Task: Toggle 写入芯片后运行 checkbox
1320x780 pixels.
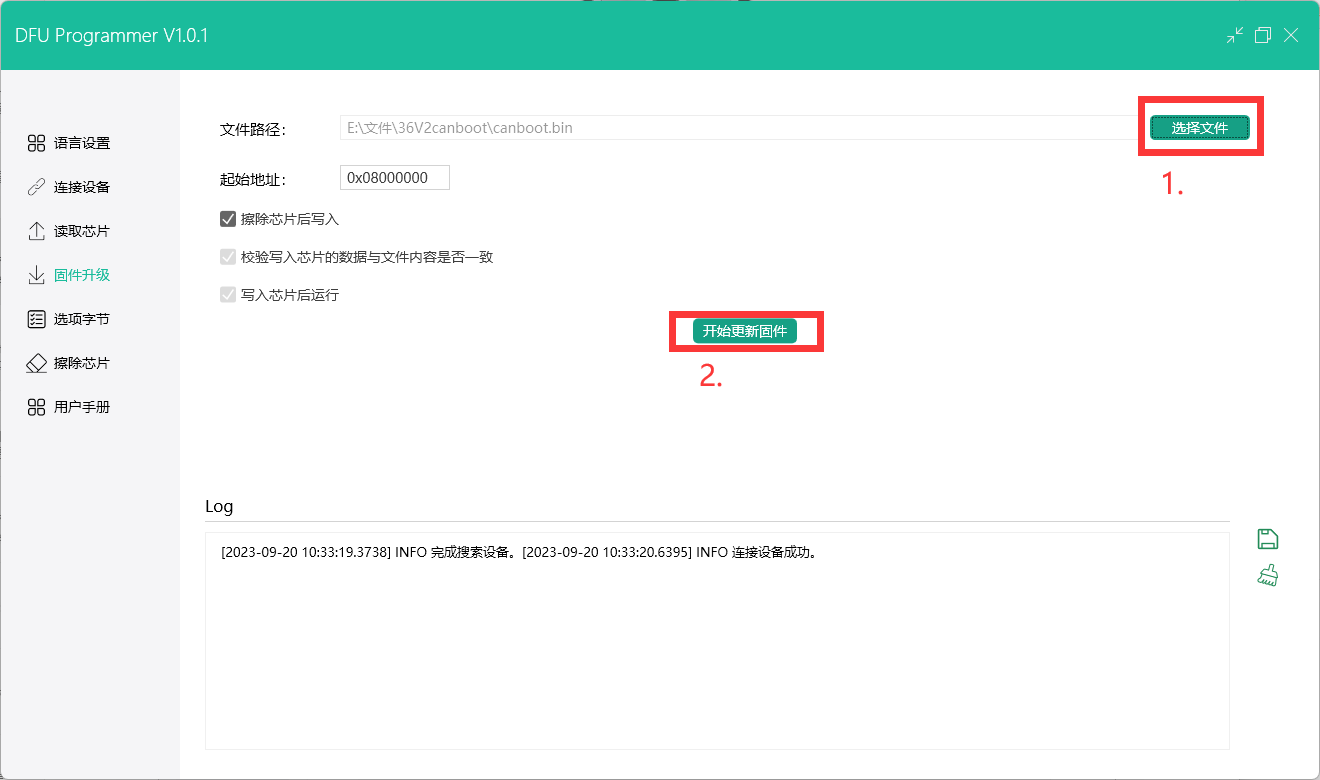Action: pos(228,295)
